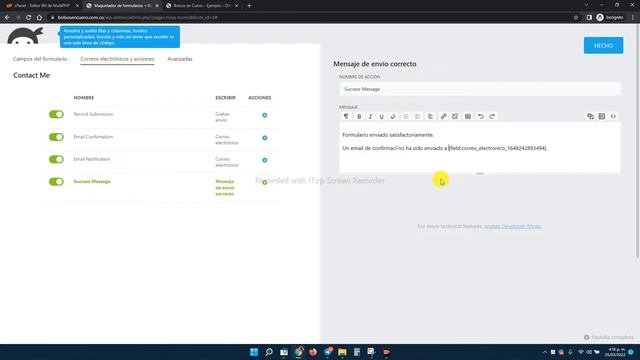Open the browser three-dot menu
Screen dimensions: 640x360
point(633,18)
